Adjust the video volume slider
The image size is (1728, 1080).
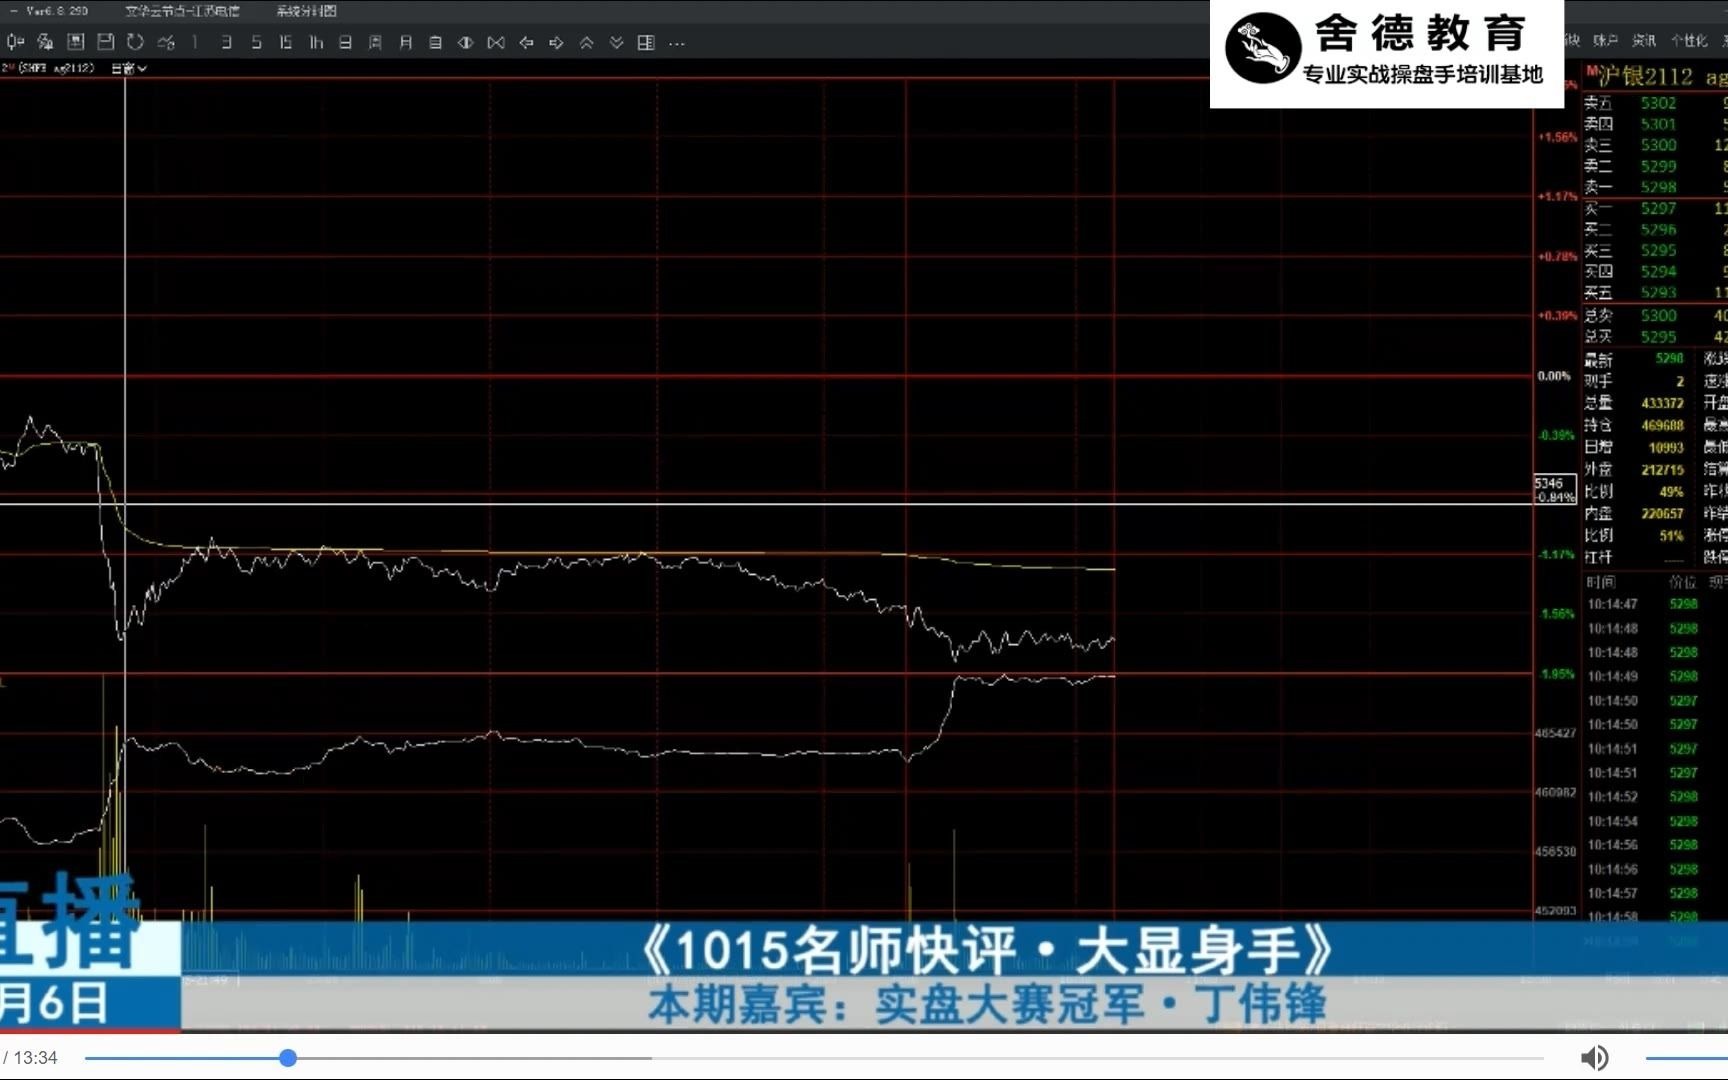pos(1686,1058)
